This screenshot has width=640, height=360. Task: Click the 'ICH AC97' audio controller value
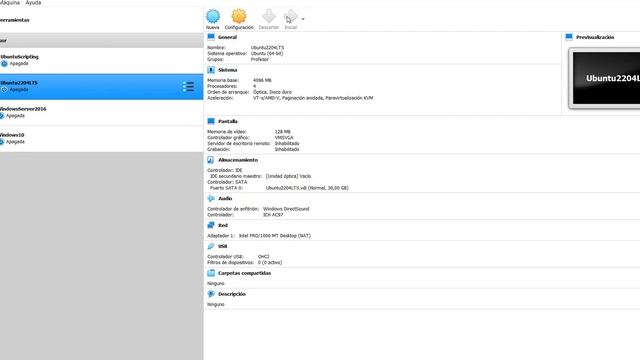[273, 215]
